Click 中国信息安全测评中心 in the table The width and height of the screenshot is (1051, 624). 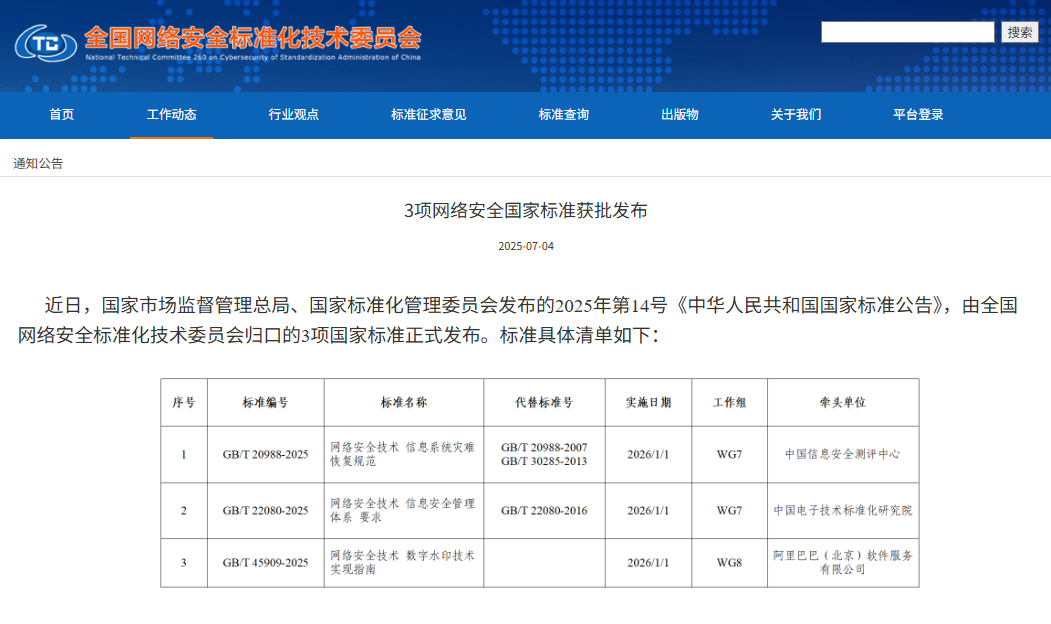[842, 454]
